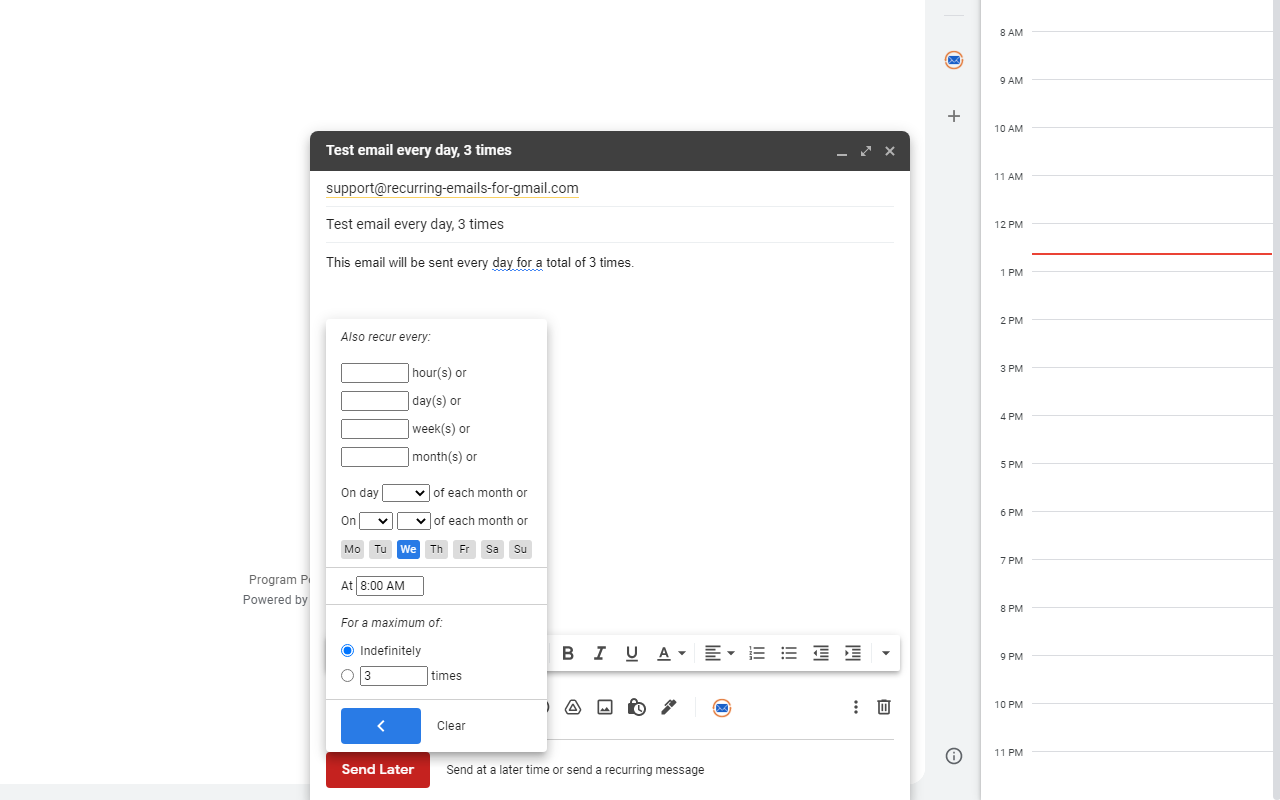Open the 'On day' month dropdown
The width and height of the screenshot is (1280, 800).
point(405,492)
